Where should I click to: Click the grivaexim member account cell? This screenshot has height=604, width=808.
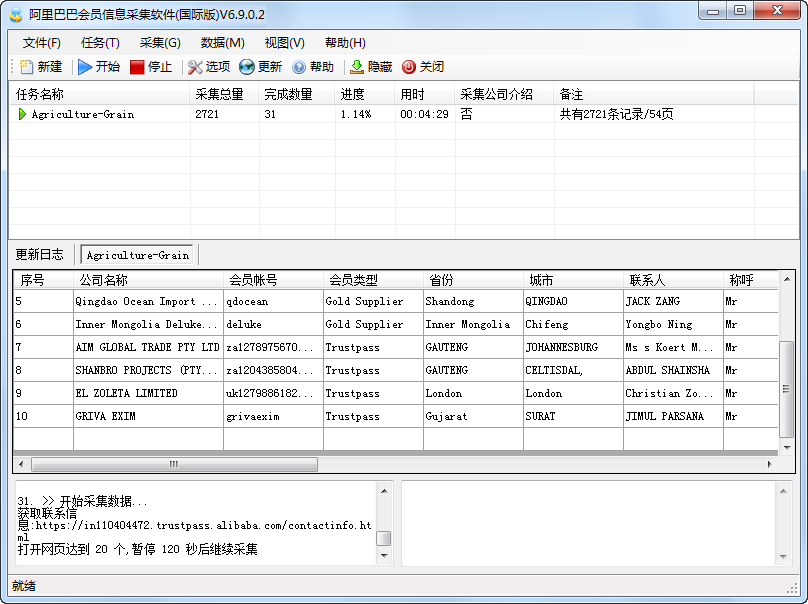click(x=274, y=416)
